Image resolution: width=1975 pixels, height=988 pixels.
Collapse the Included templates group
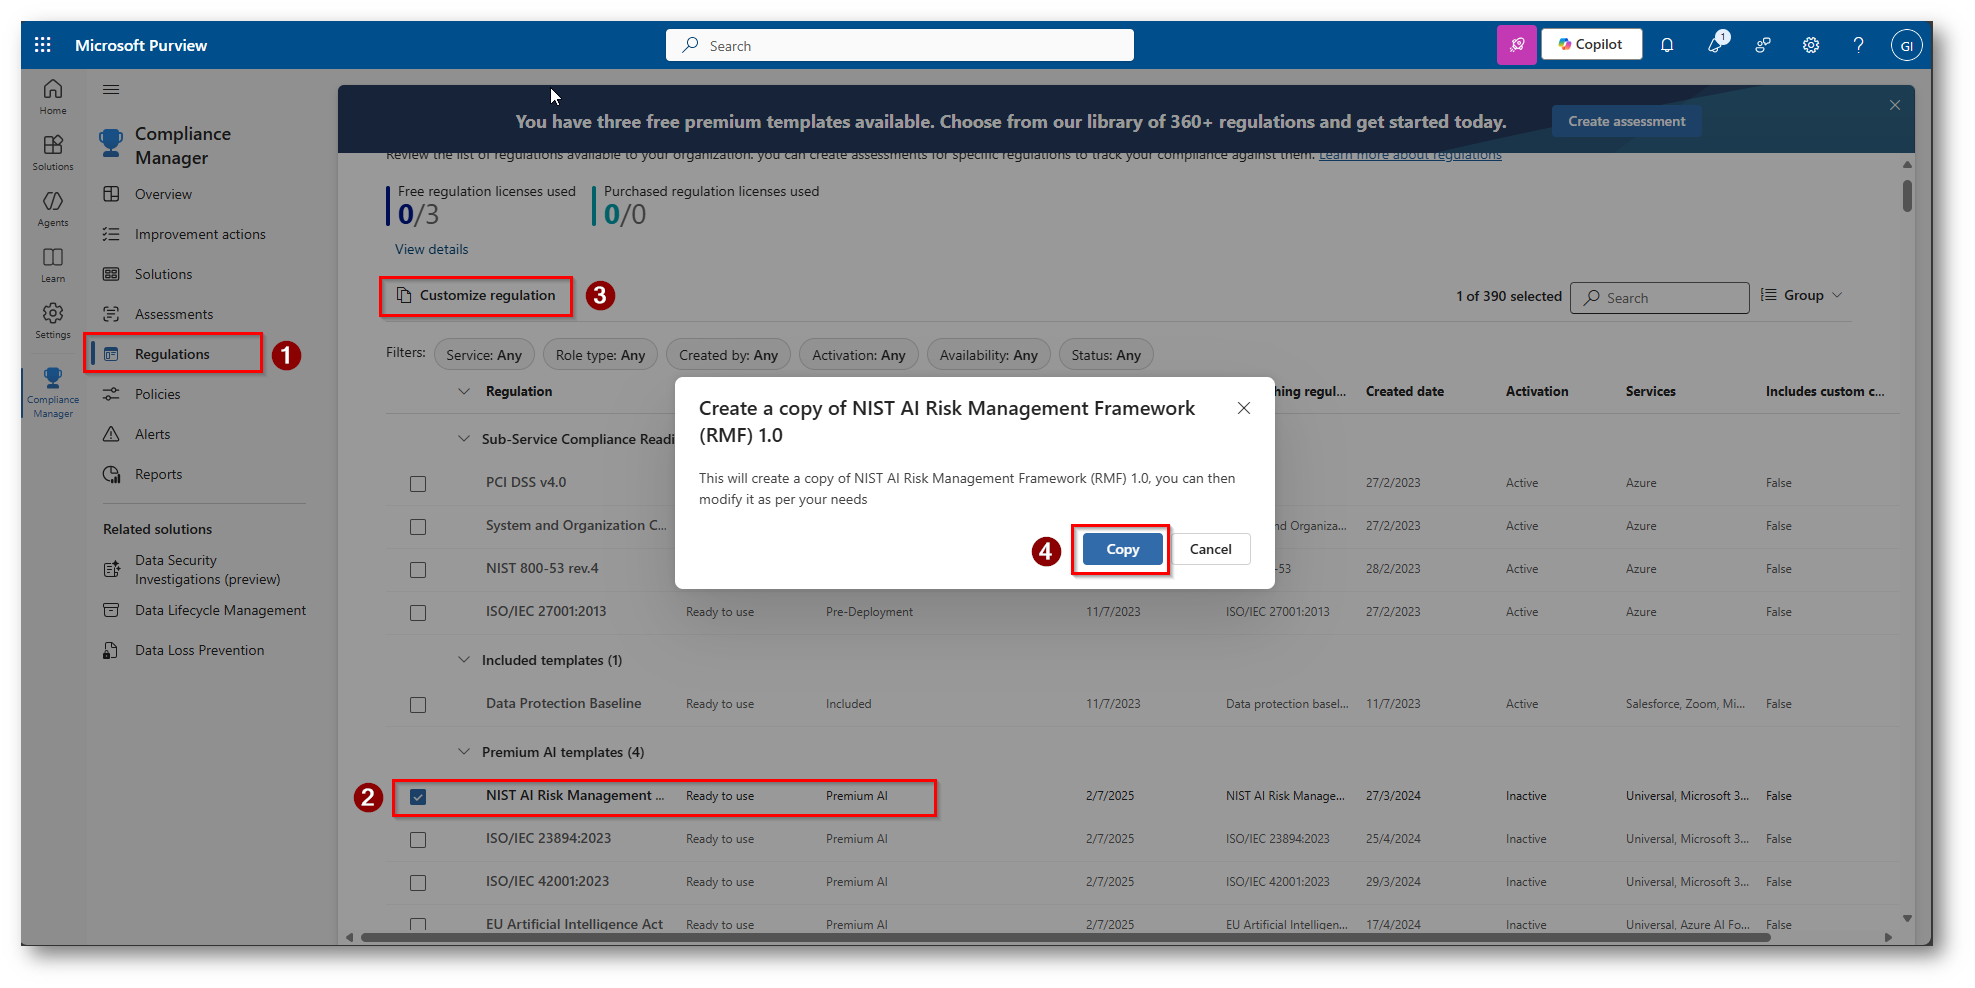click(x=464, y=660)
